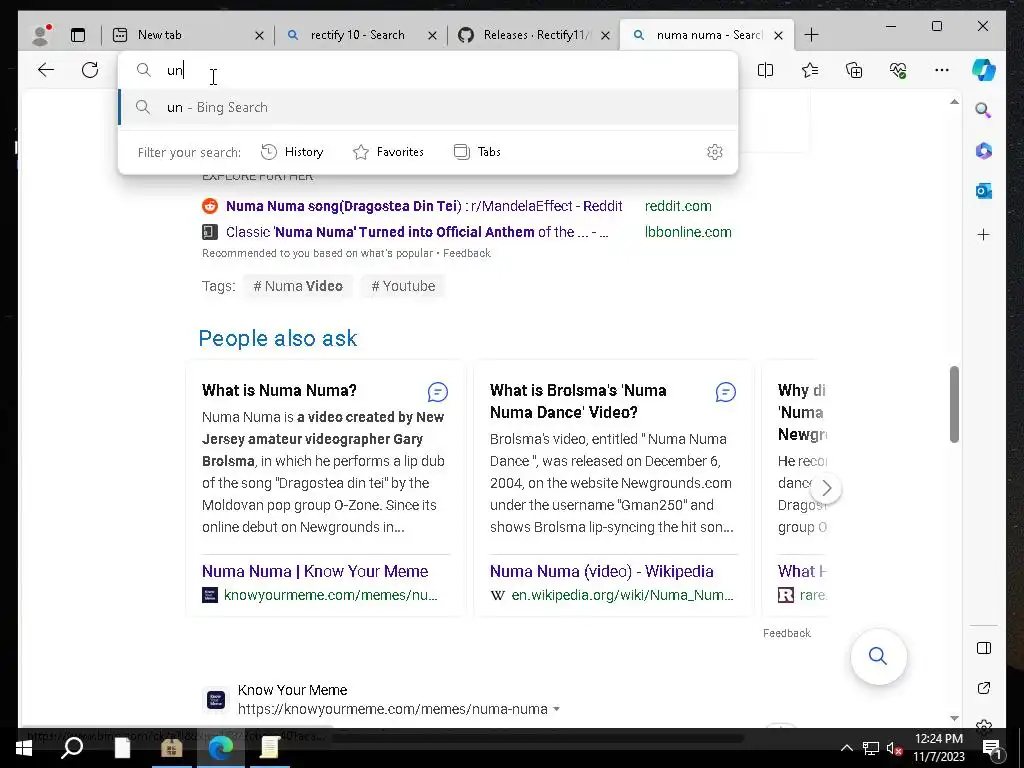Open the 'Feedback' link next to Recommended to you
The image size is (1024, 768).
[466, 253]
